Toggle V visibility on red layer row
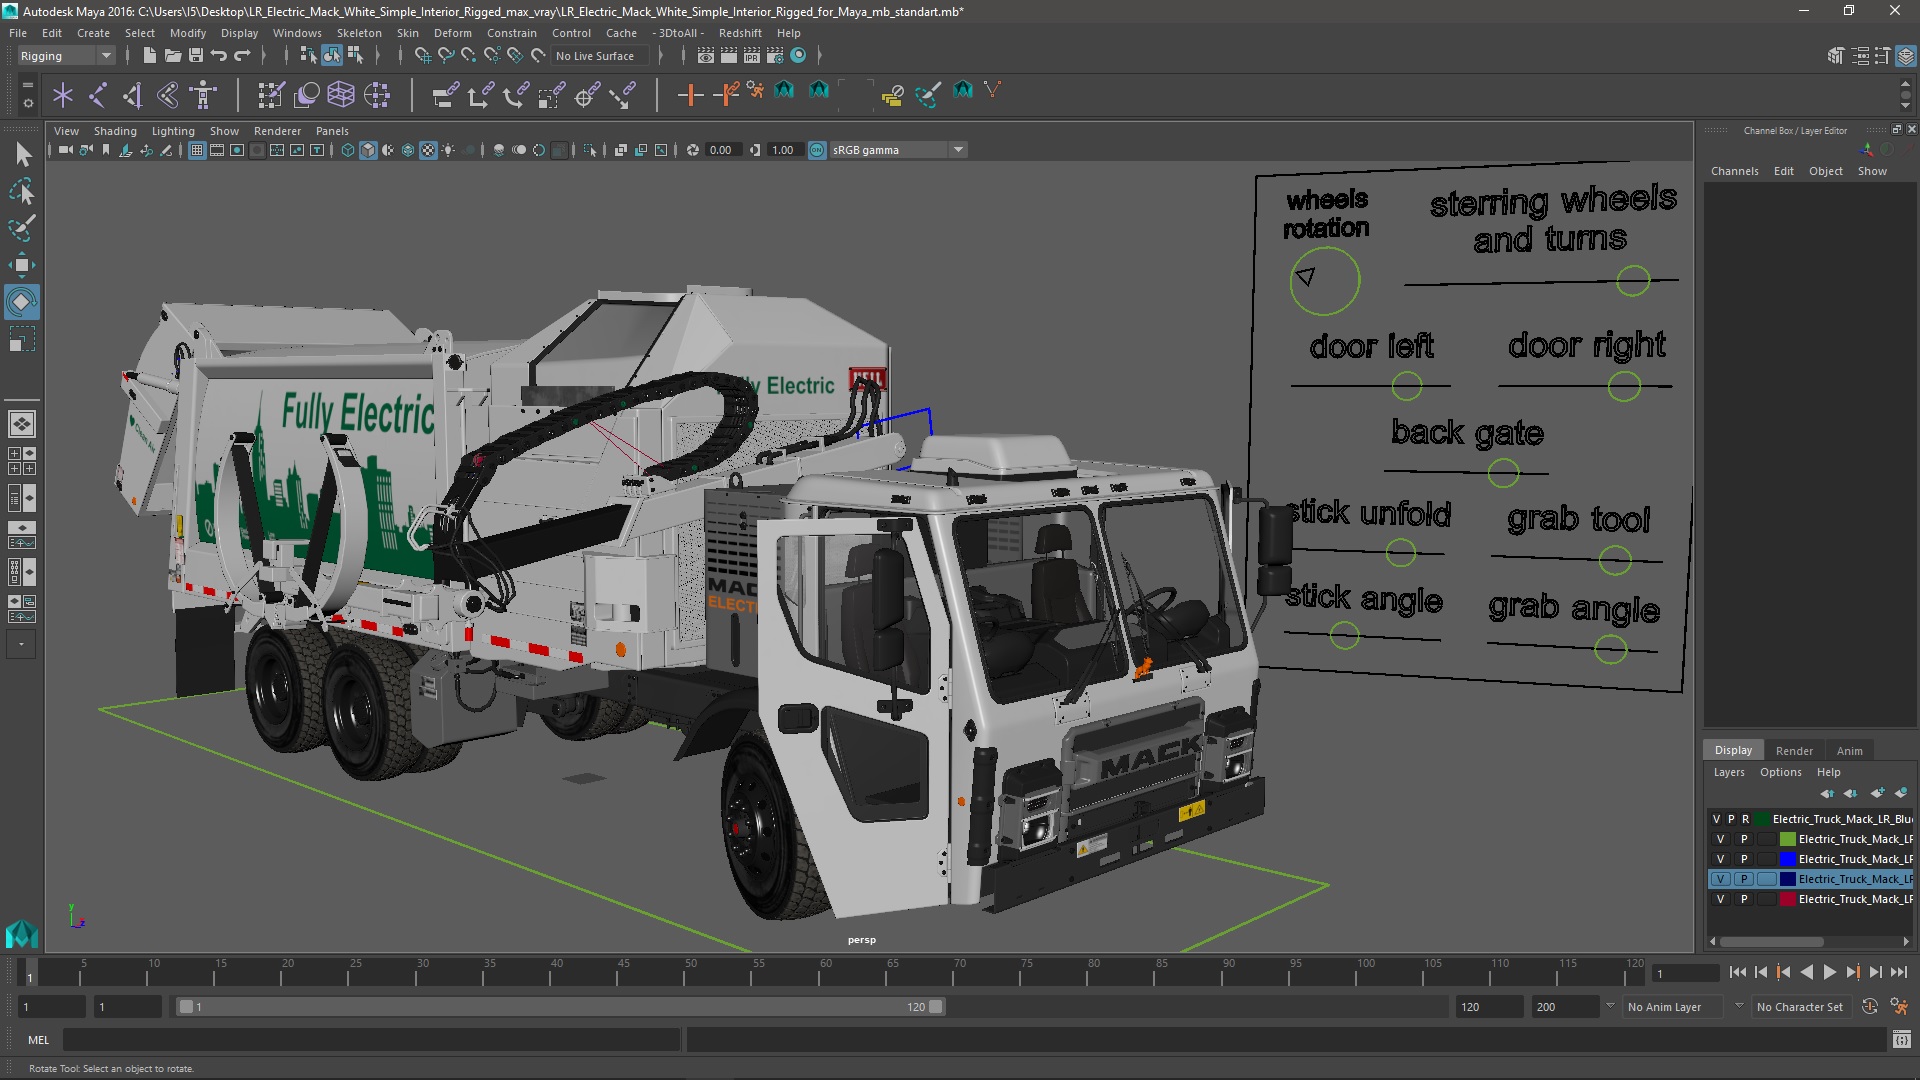This screenshot has height=1080, width=1920. (x=1720, y=899)
